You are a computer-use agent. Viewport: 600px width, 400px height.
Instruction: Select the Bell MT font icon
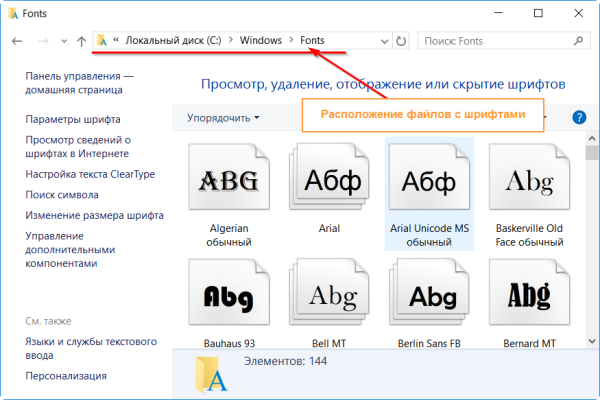[329, 292]
